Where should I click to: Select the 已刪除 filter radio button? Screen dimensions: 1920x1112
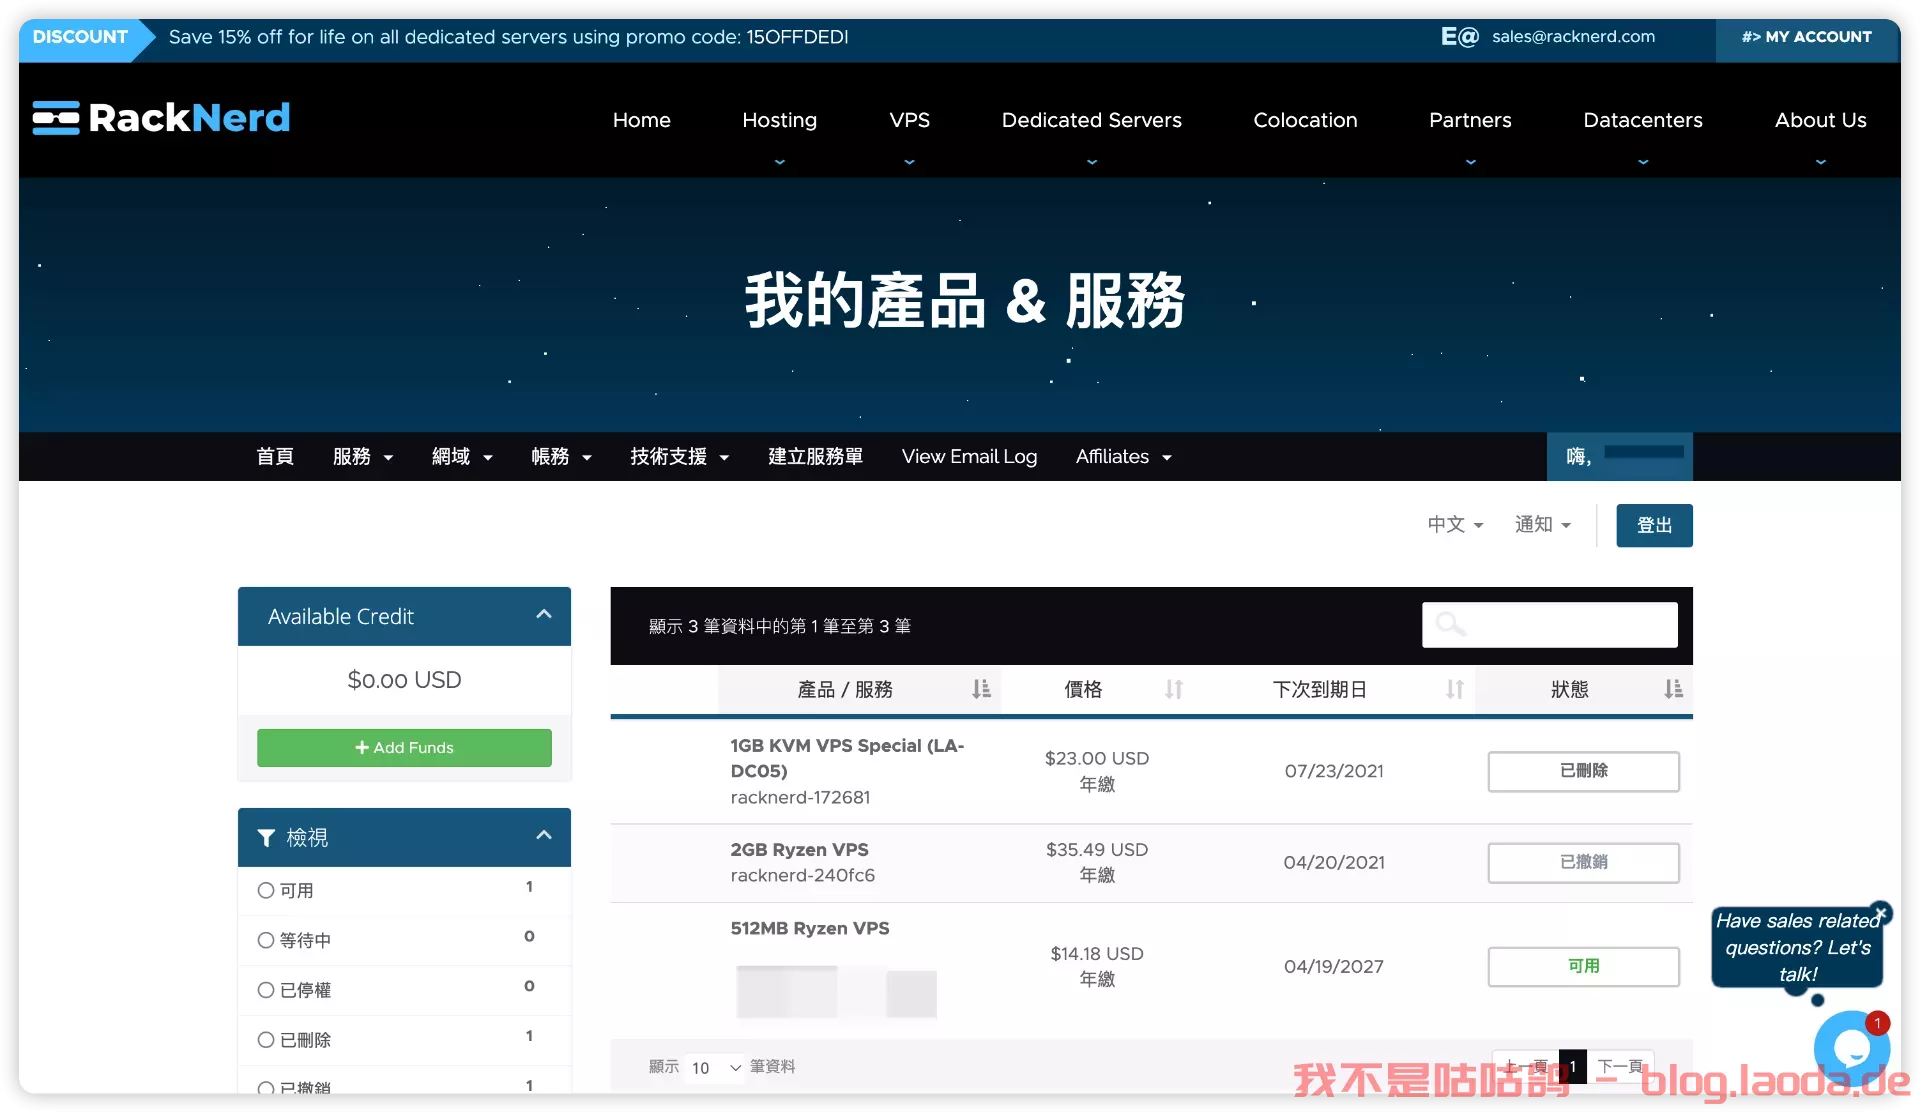(x=266, y=1040)
